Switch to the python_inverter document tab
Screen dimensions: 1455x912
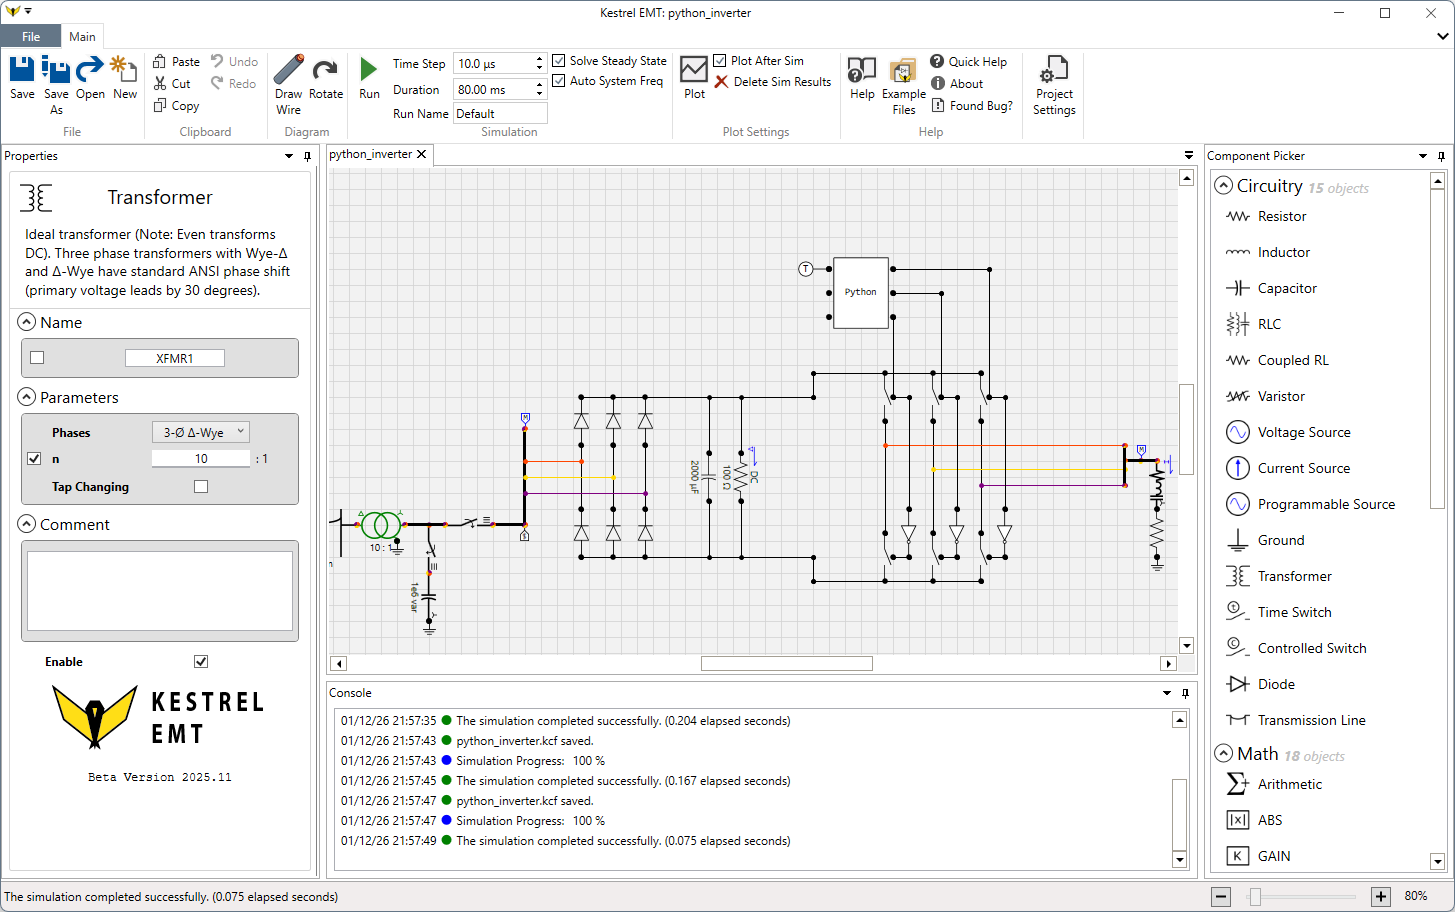click(x=370, y=154)
